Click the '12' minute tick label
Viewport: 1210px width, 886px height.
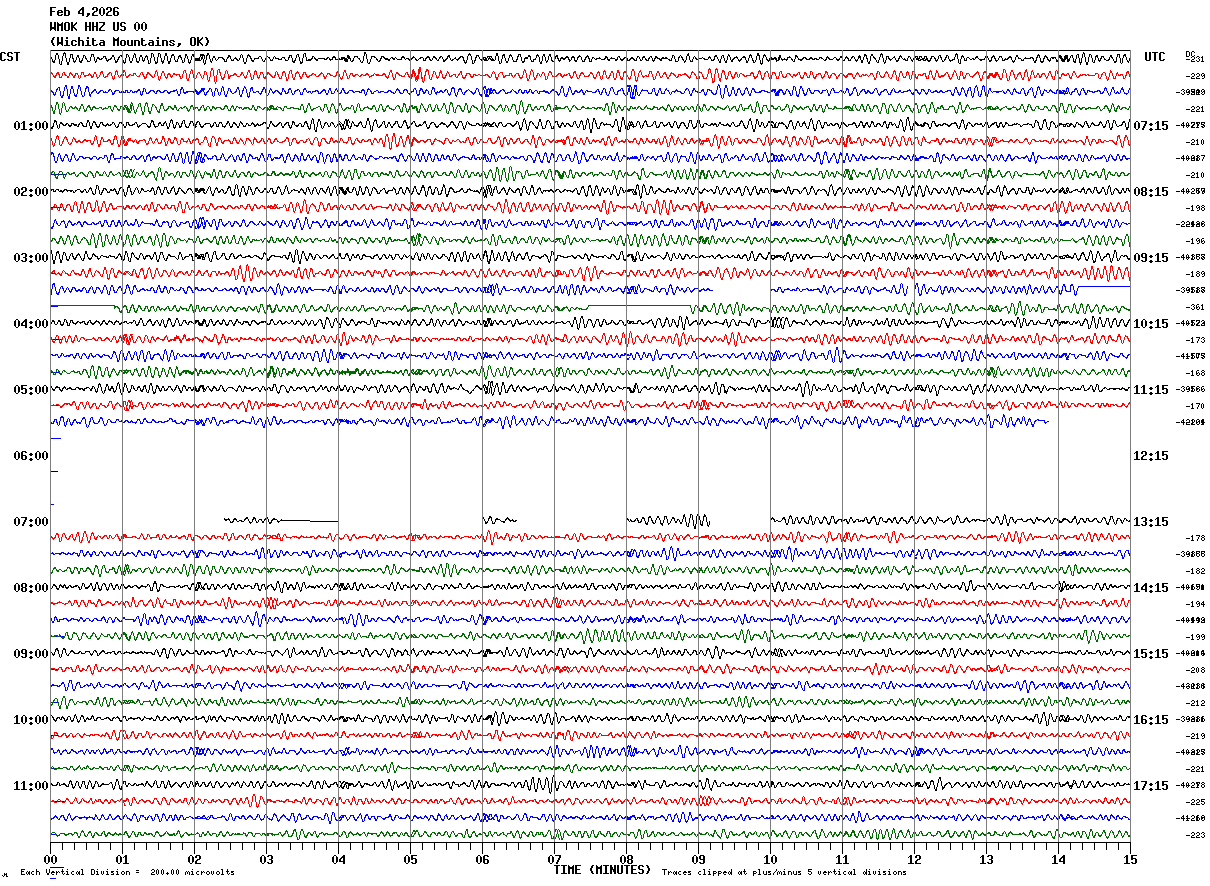(x=914, y=859)
